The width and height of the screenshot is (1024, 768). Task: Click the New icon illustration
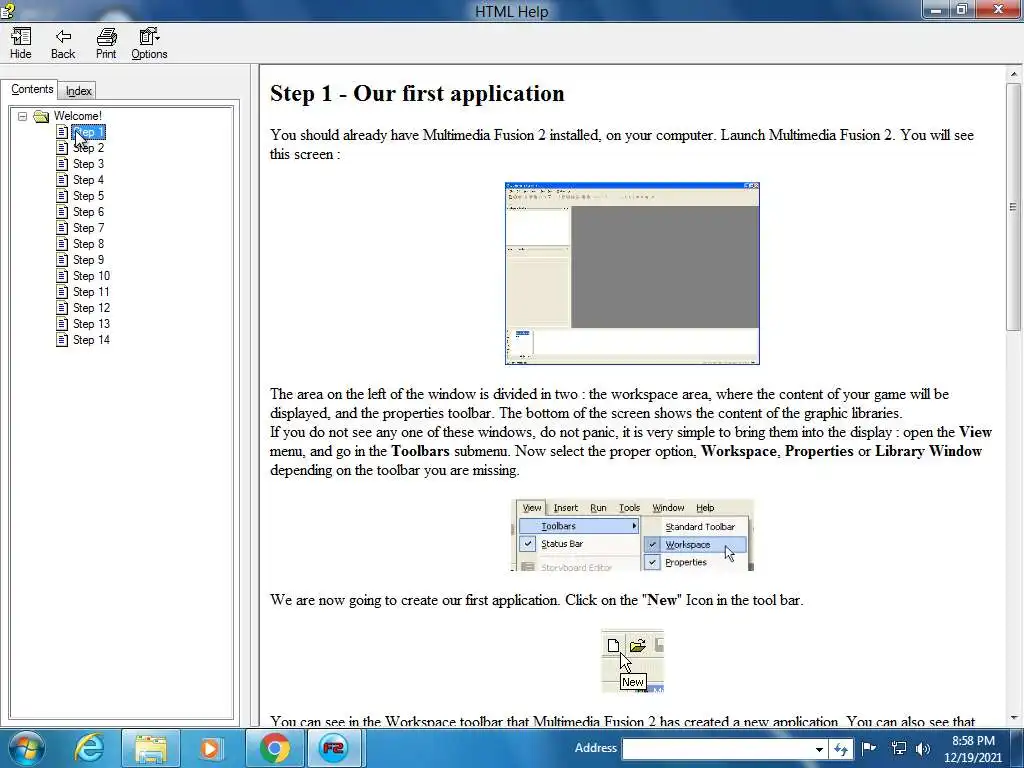(632, 661)
